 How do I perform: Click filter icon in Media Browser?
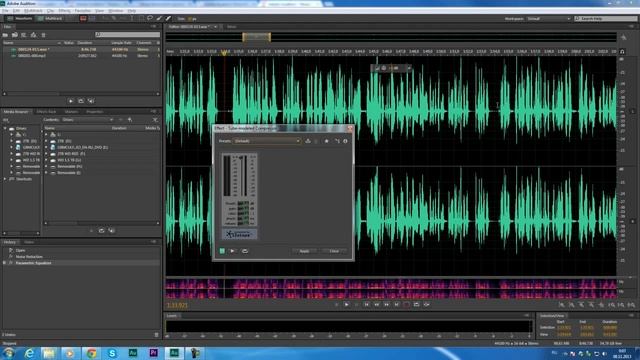point(156,120)
